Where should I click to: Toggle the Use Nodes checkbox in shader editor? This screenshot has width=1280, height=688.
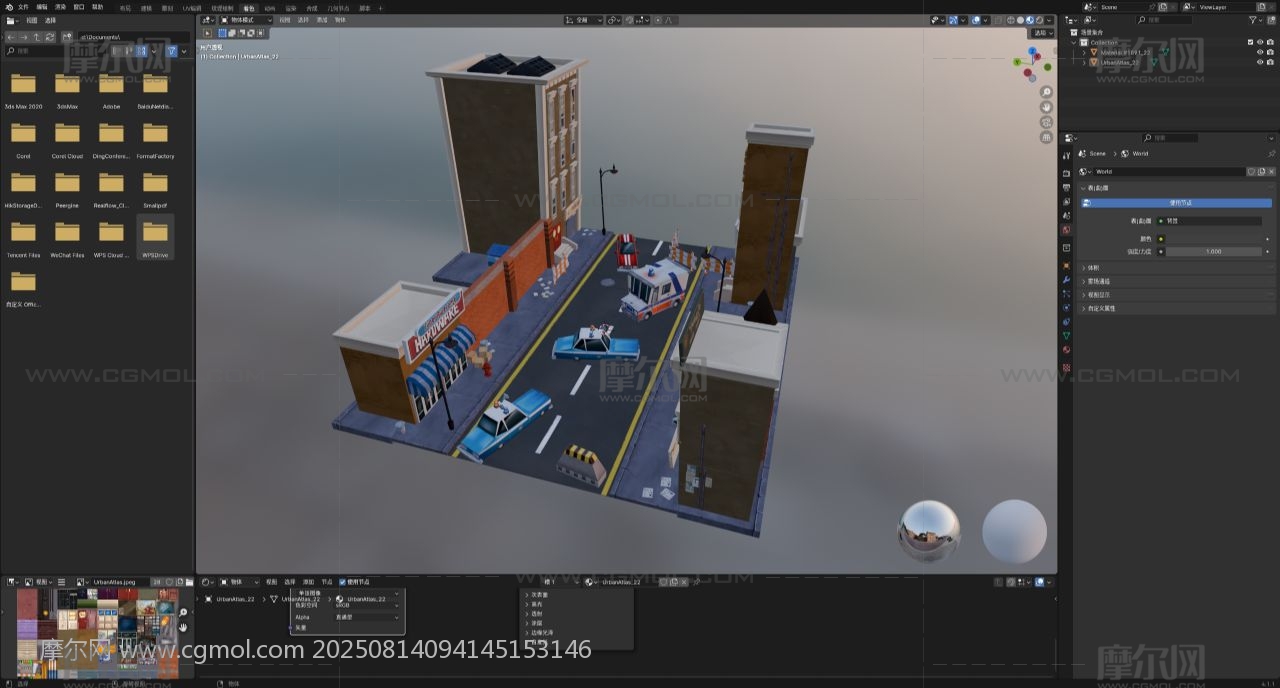point(343,582)
